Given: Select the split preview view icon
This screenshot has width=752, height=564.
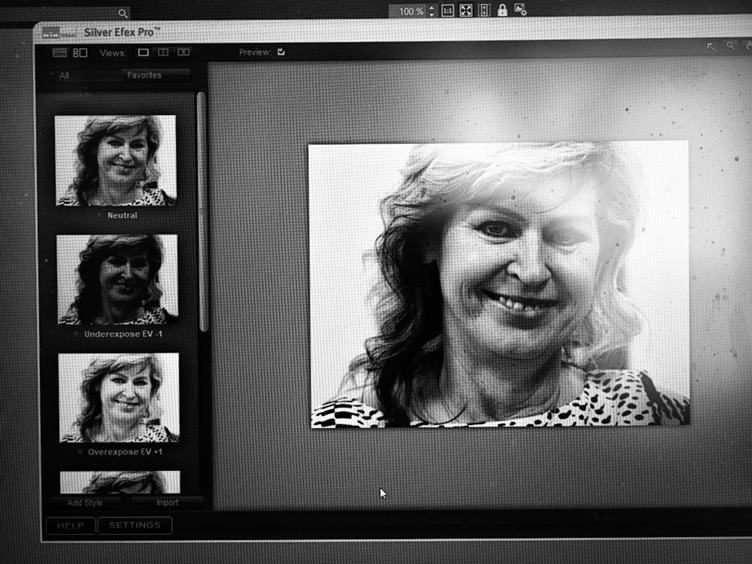Looking at the screenshot, I should click(163, 52).
